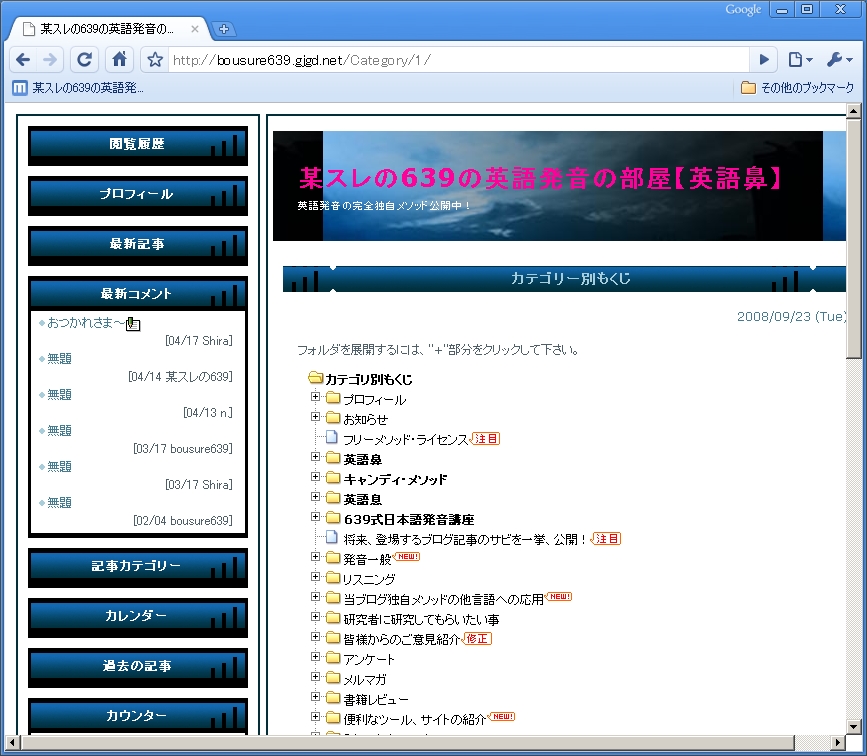Viewport: 867px width, 756px height.
Task: Expand the プロフィール folder plus sign
Action: tap(315, 397)
